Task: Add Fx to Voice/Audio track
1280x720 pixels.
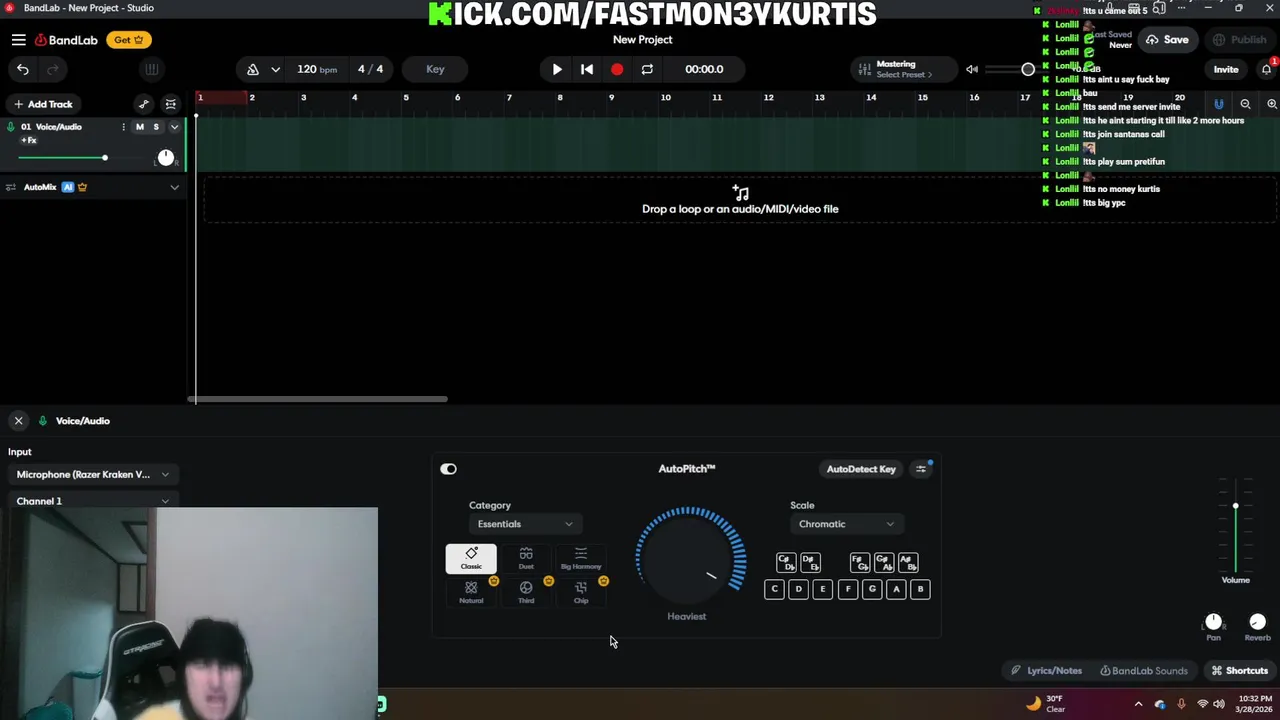Action: click(x=29, y=141)
